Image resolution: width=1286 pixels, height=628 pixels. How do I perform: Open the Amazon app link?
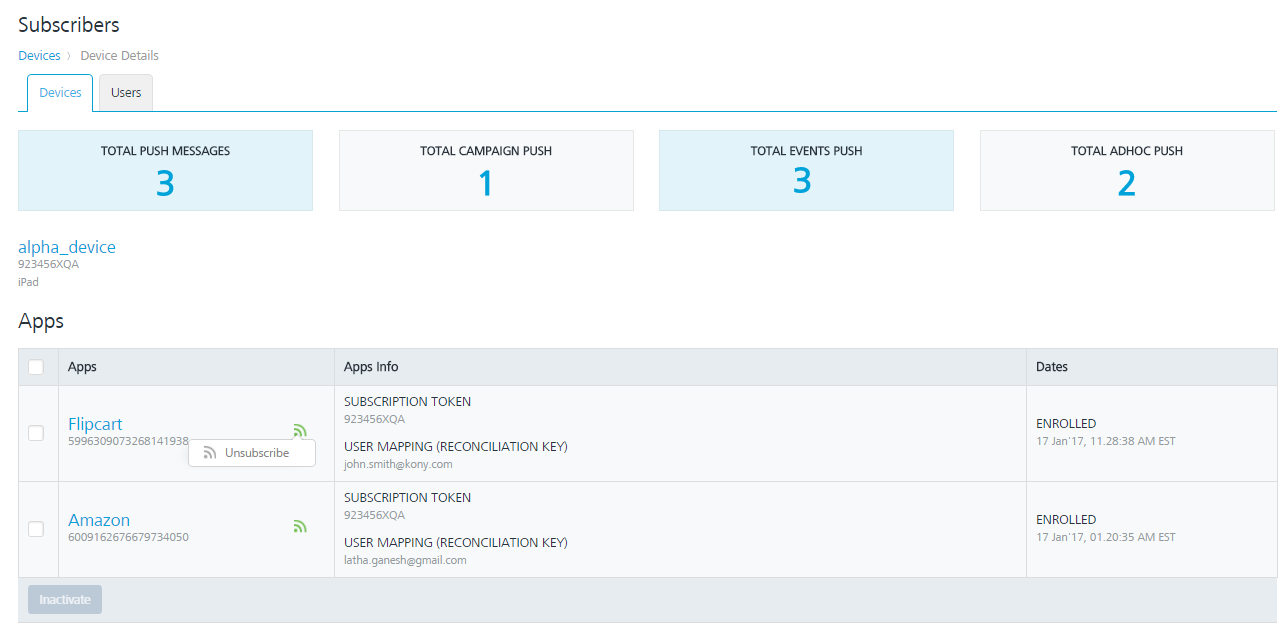tap(99, 520)
